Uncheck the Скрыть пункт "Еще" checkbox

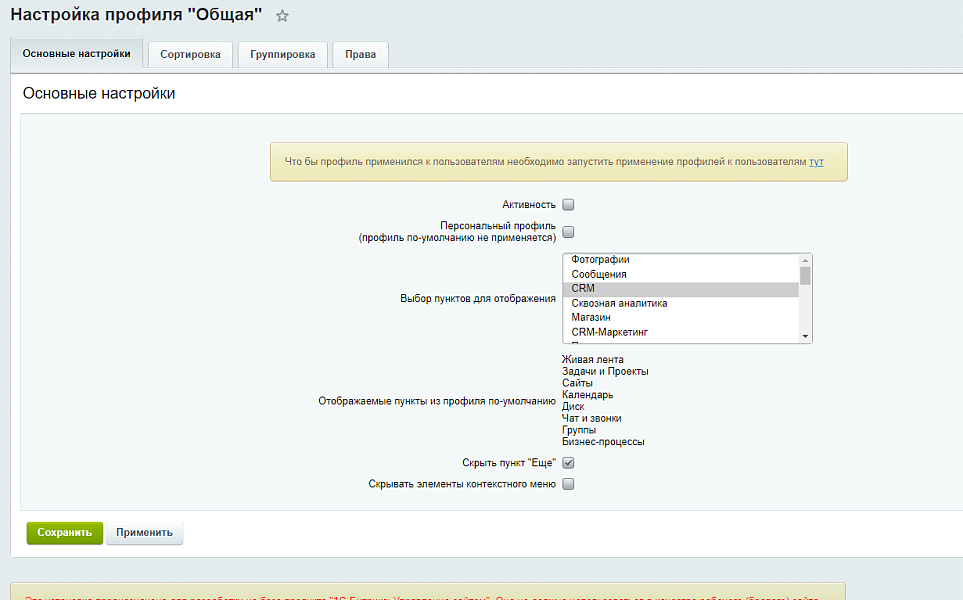pos(568,463)
